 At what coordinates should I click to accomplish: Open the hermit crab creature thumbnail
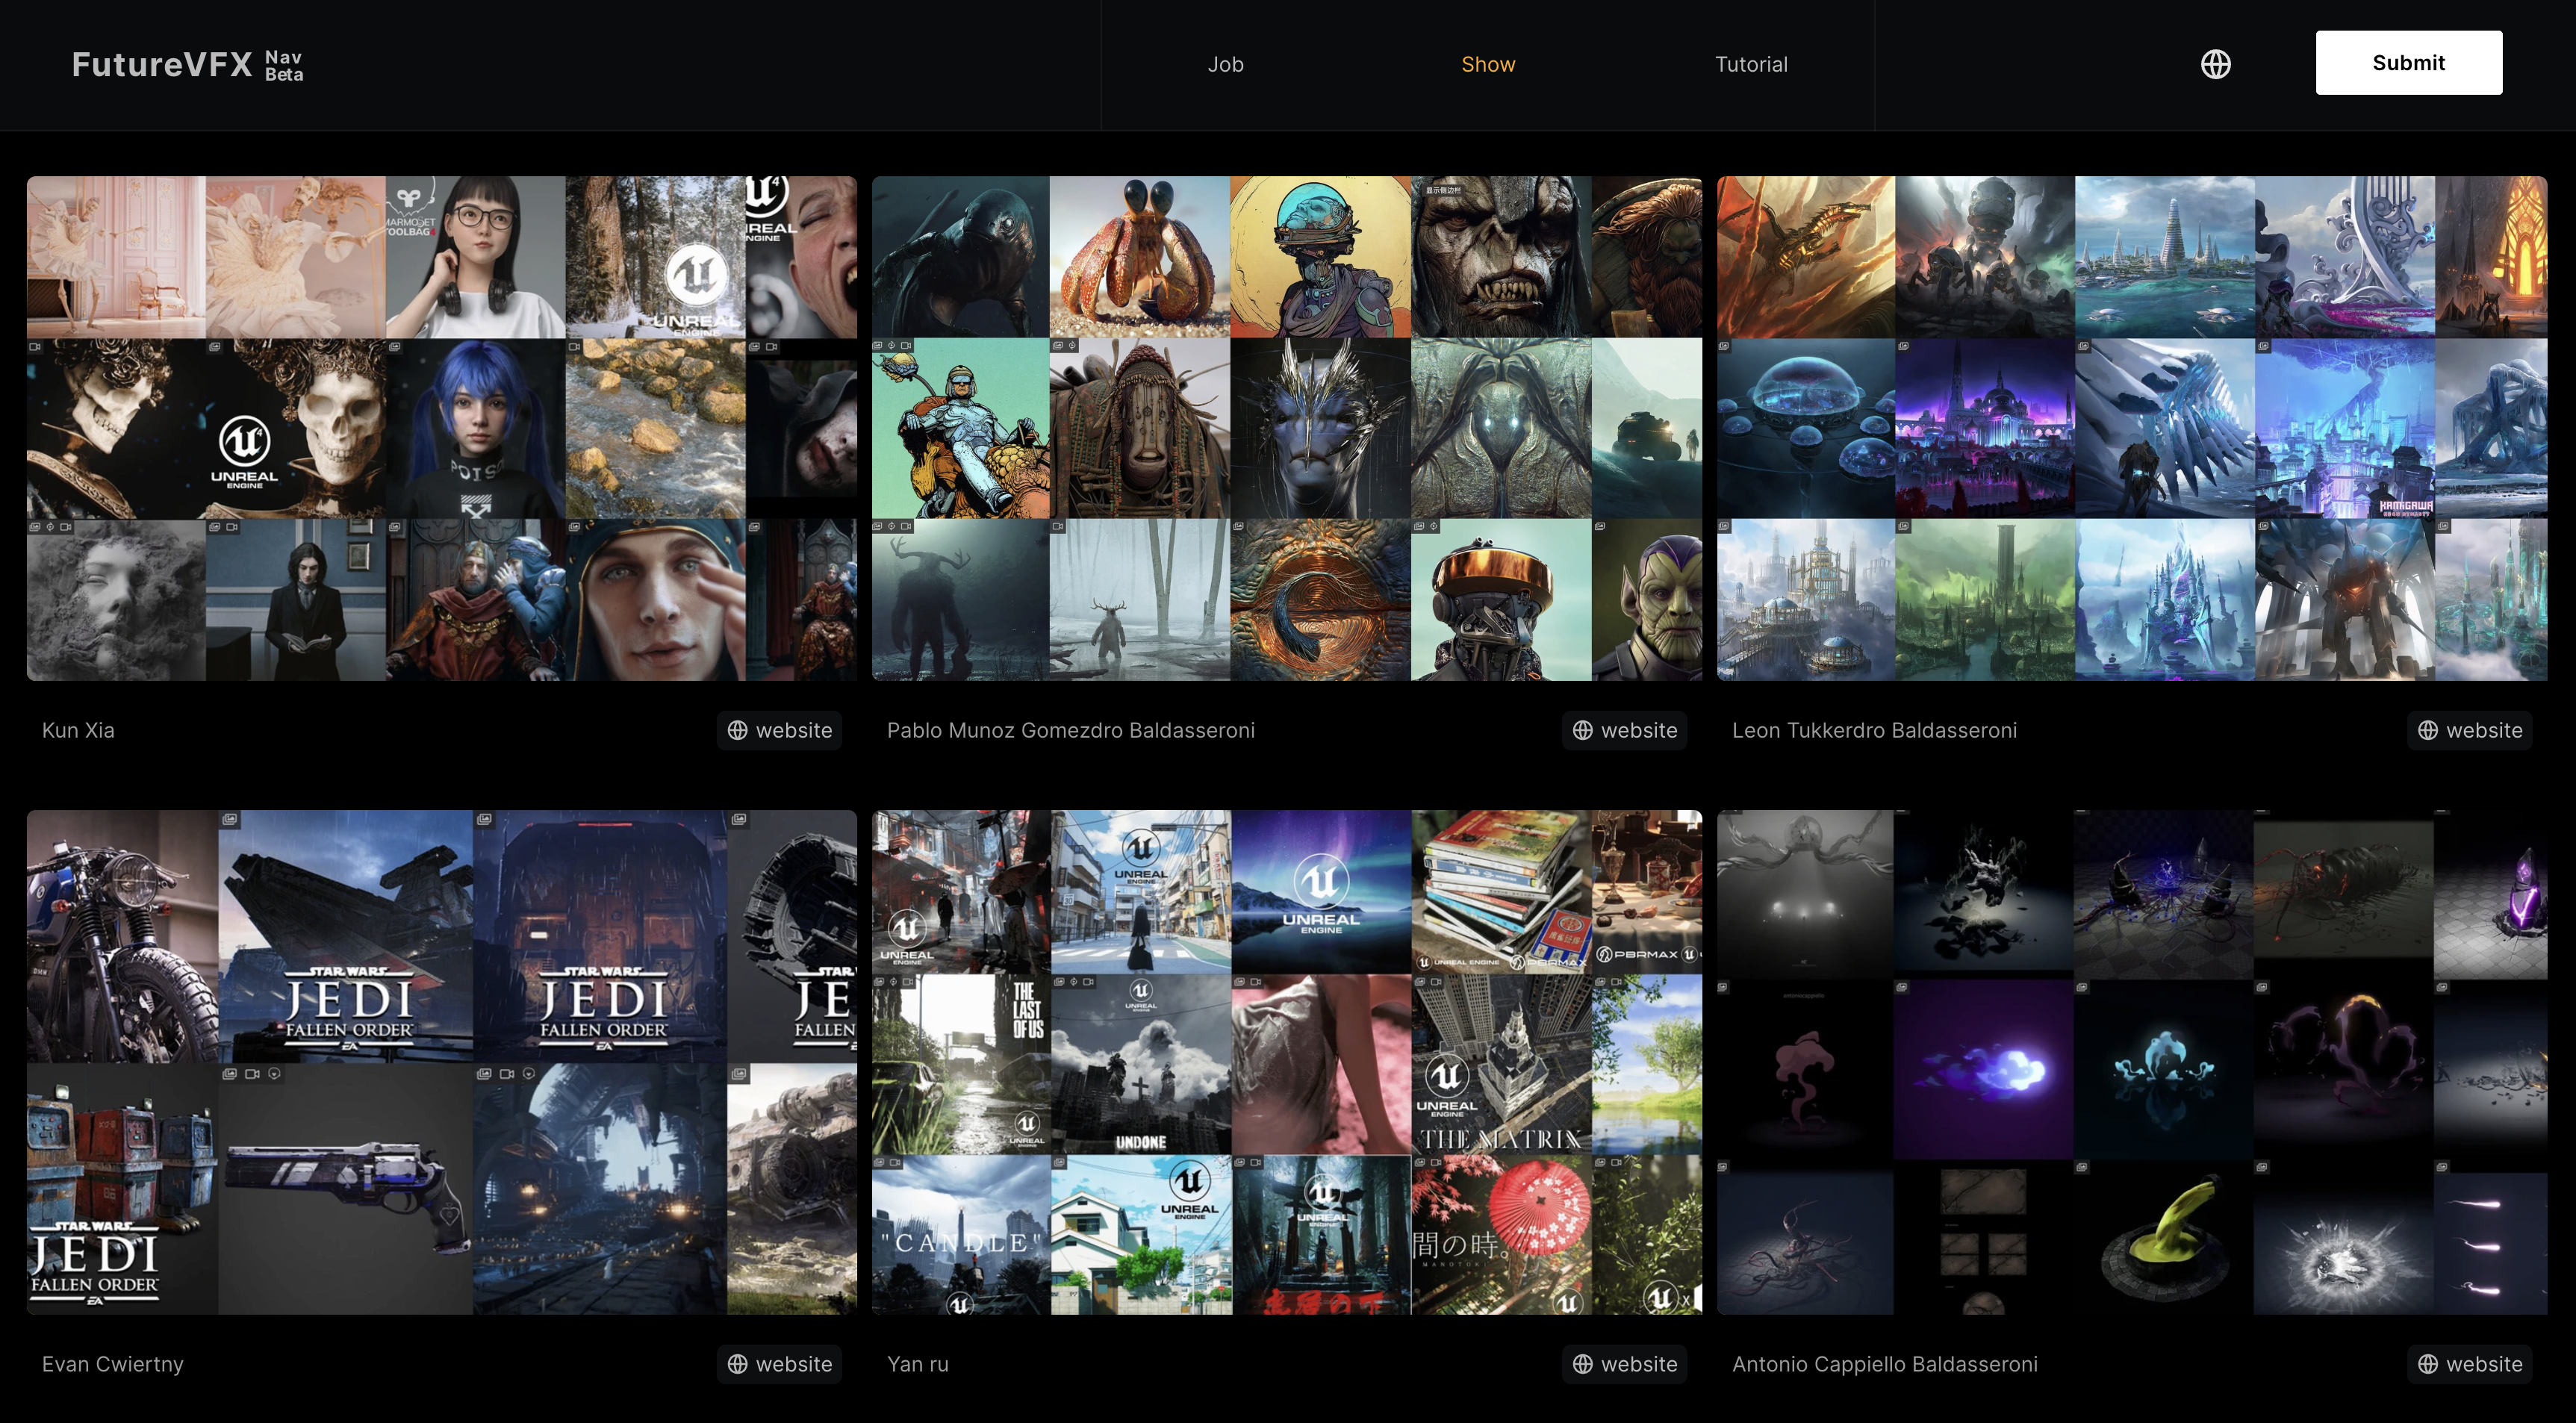pos(1140,257)
